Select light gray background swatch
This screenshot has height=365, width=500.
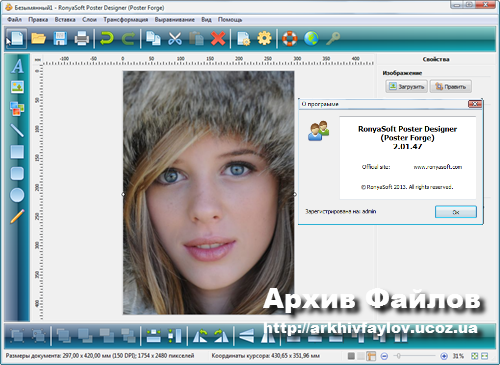[361, 356]
